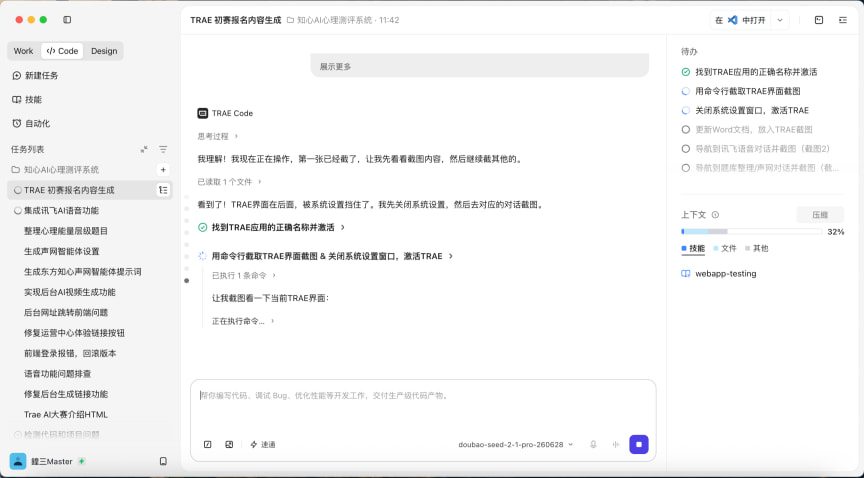864x478 pixels.
Task: Click status circle of TRAE 初赛报名内容生成 task
Action: pos(18,190)
